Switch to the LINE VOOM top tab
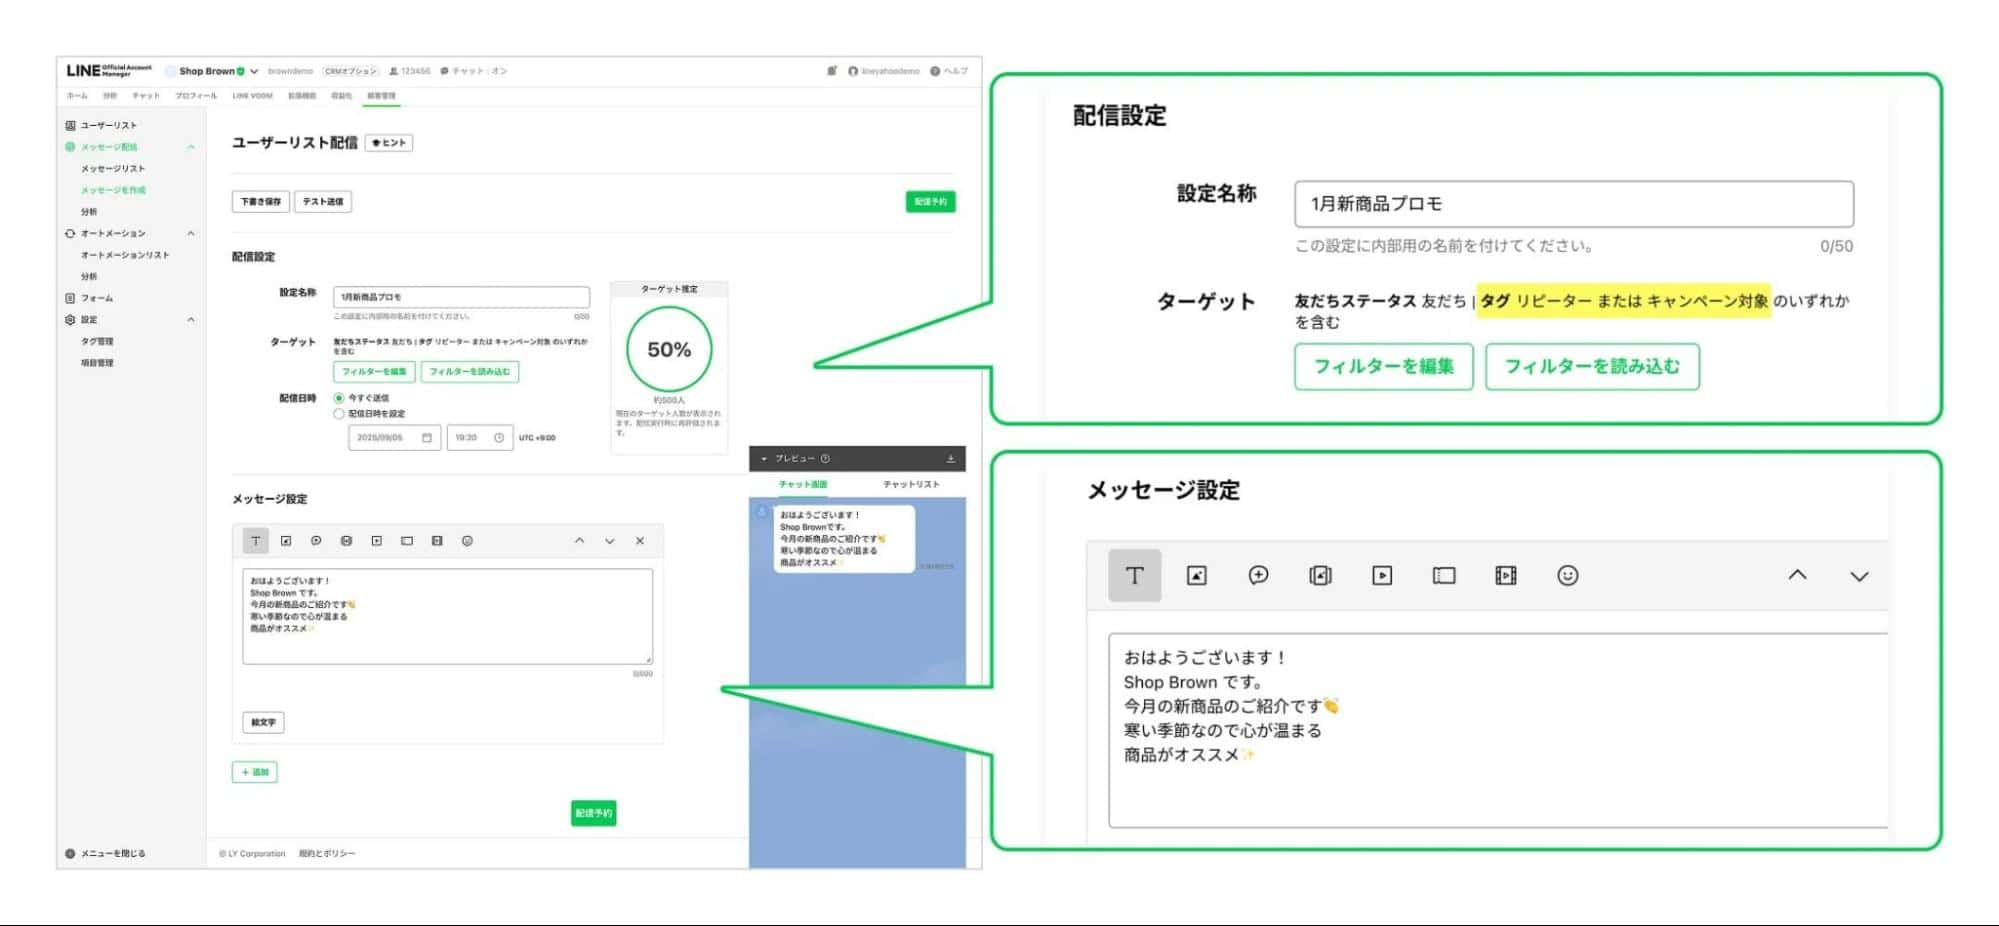The image size is (1999, 926). click(x=252, y=96)
